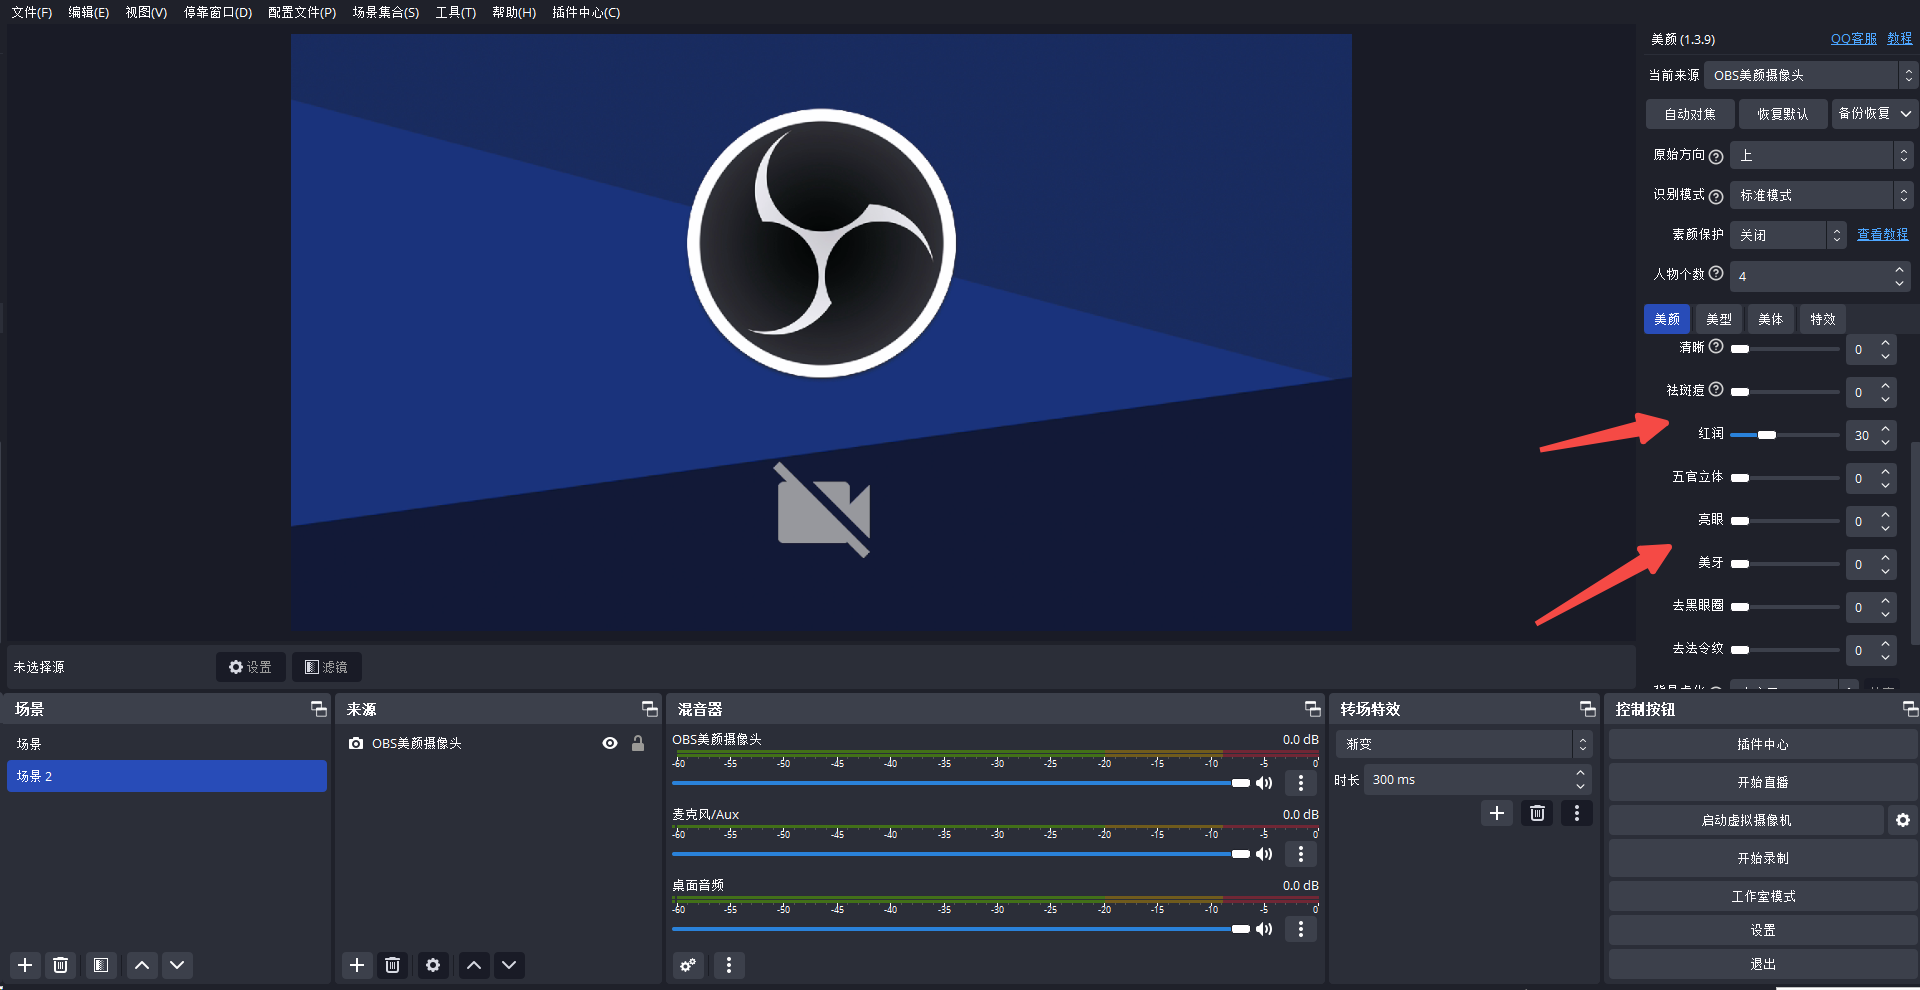This screenshot has width=1920, height=990.
Task: Toggle lock of OBS美颜摄像头 source
Action: [638, 743]
